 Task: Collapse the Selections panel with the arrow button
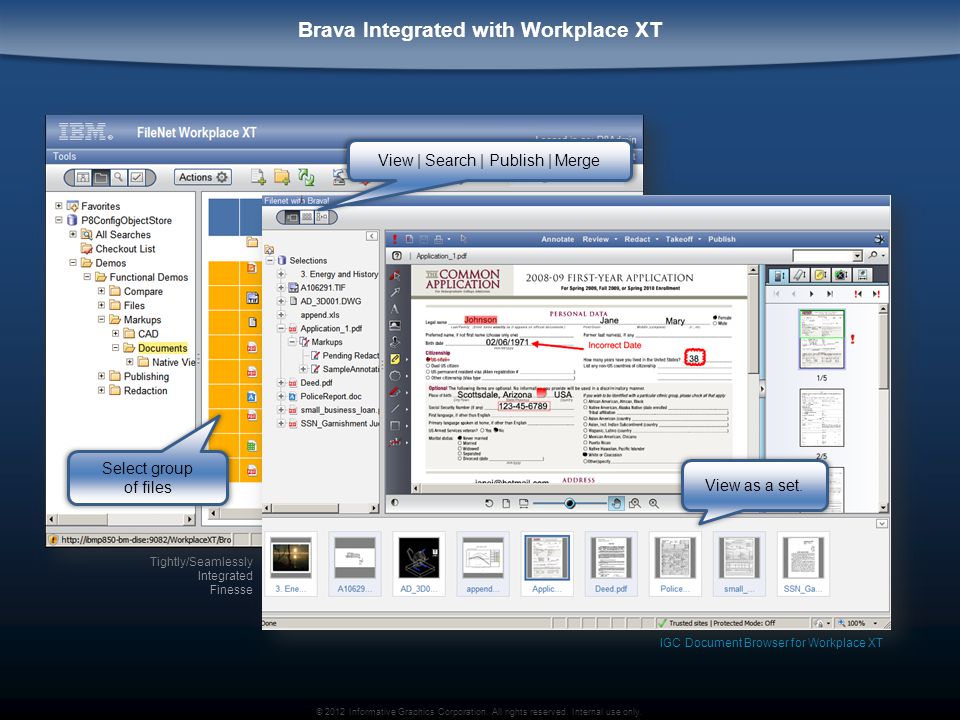372,236
